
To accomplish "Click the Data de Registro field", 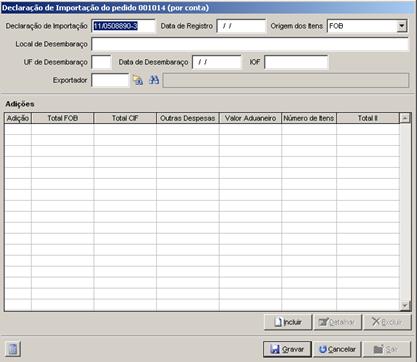I will pyautogui.click(x=241, y=26).
